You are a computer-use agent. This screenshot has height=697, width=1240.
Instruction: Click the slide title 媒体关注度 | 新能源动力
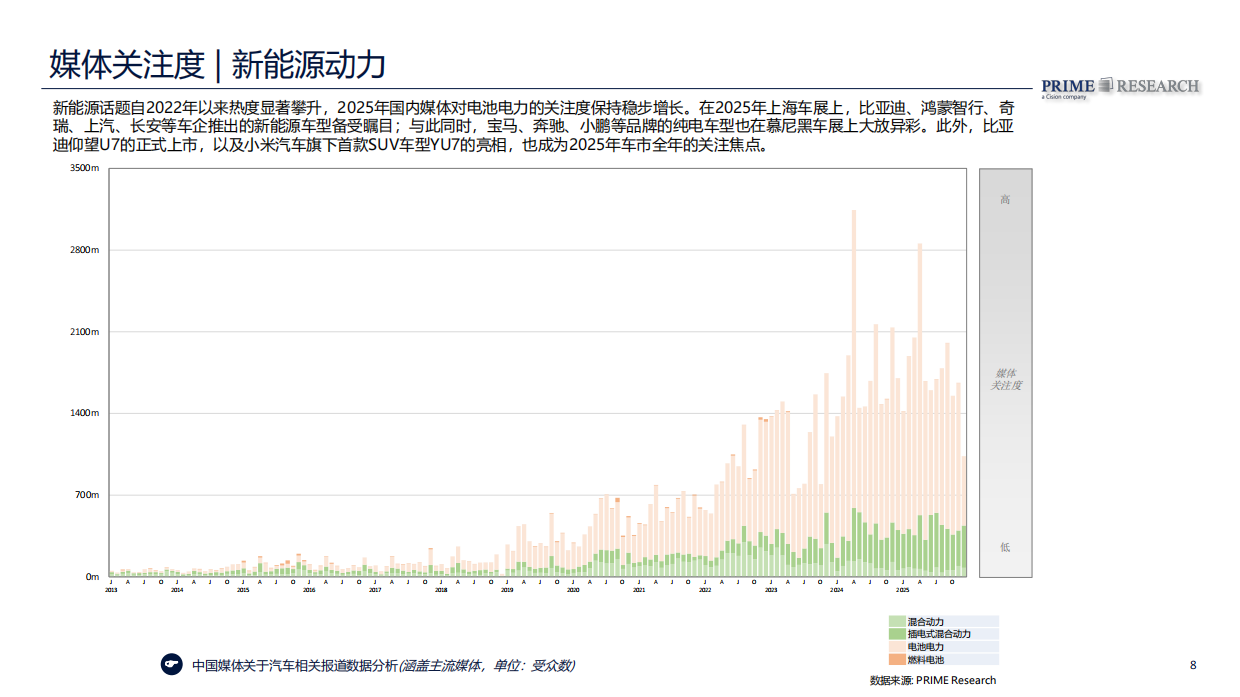coord(219,62)
